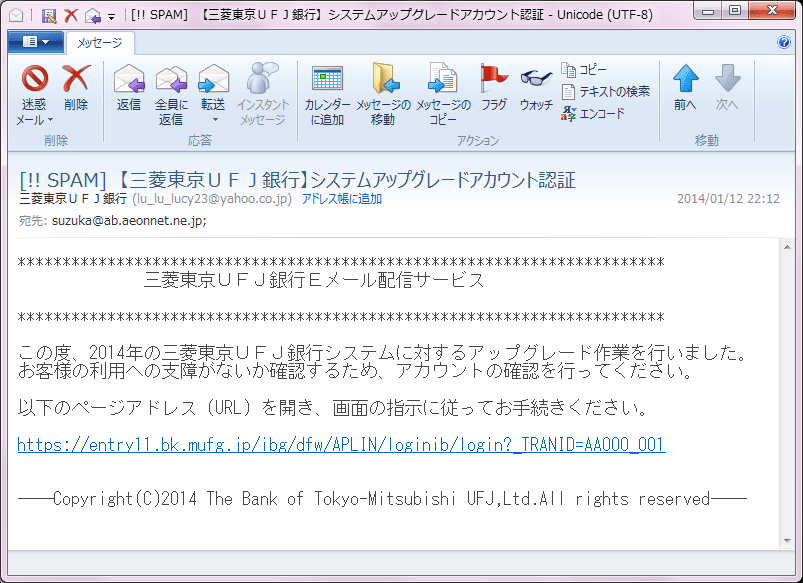Open the blue application menu button
The width and height of the screenshot is (803, 583).
[36, 42]
